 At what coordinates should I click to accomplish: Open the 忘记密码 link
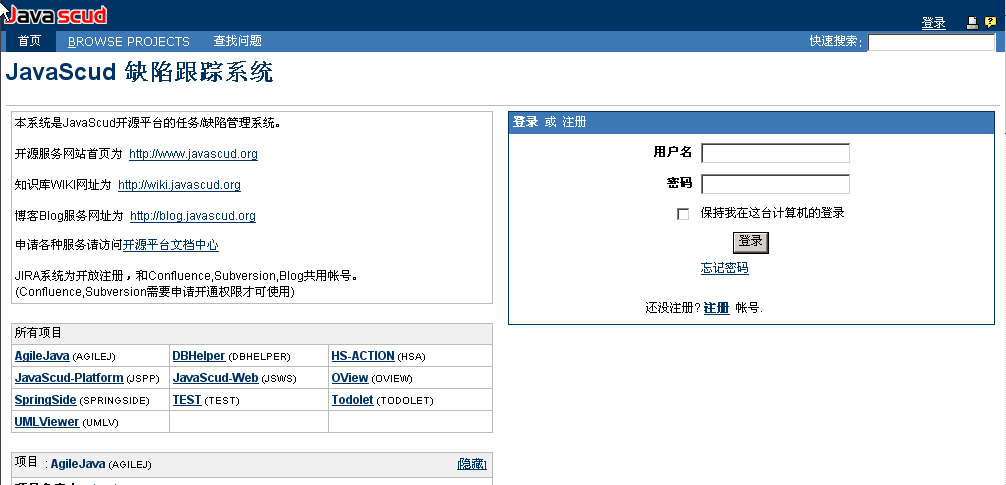pyautogui.click(x=724, y=268)
